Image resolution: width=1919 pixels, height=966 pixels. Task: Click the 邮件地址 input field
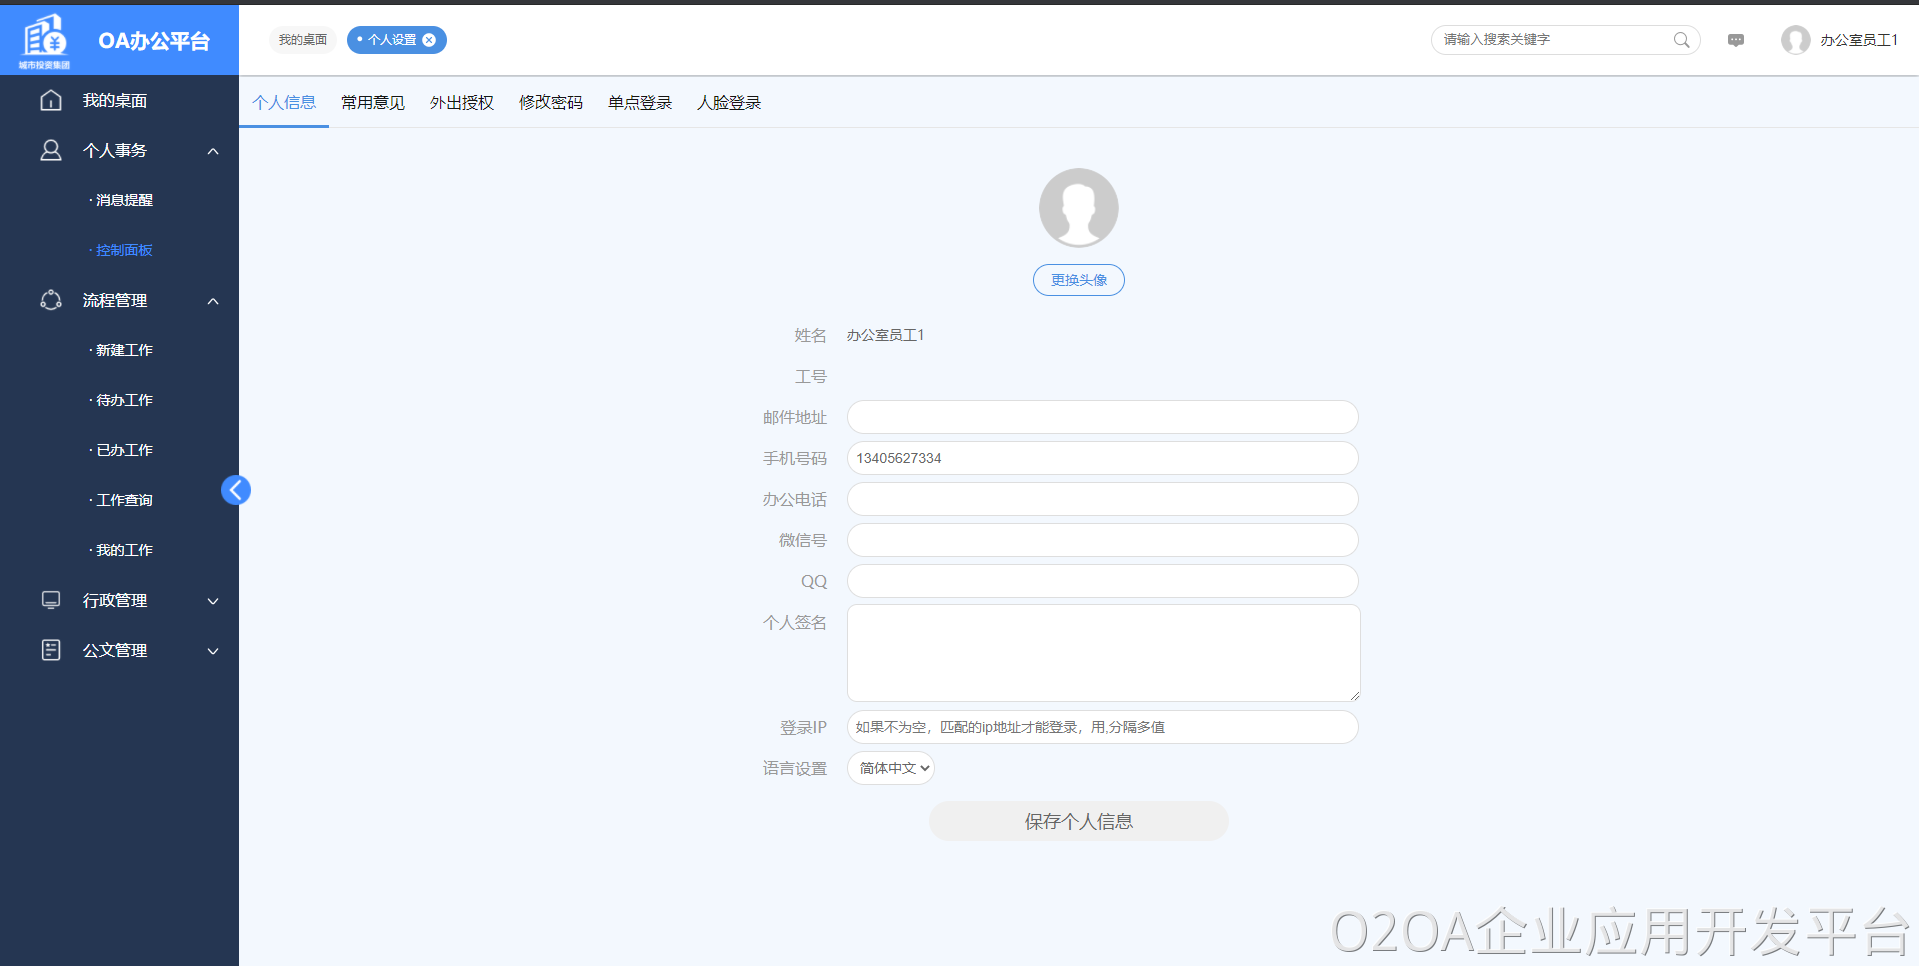point(1102,417)
